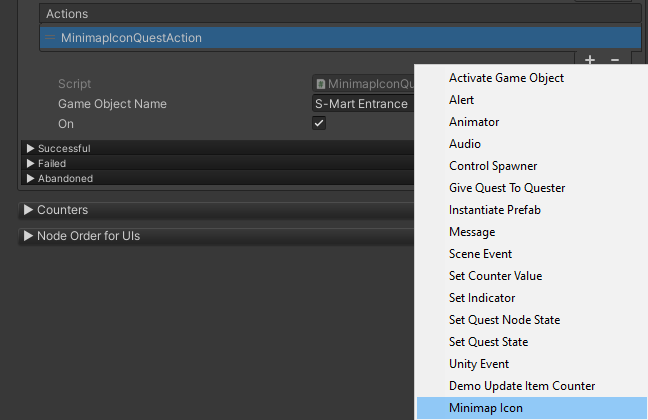This screenshot has height=420, width=648.
Task: Choose Message action from menu
Action: (531, 231)
